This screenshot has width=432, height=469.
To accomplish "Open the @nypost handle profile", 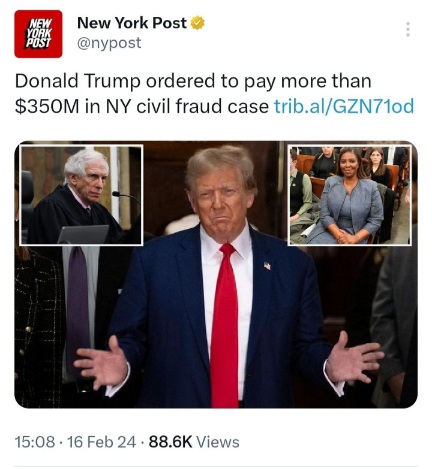I will [x=109, y=43].
